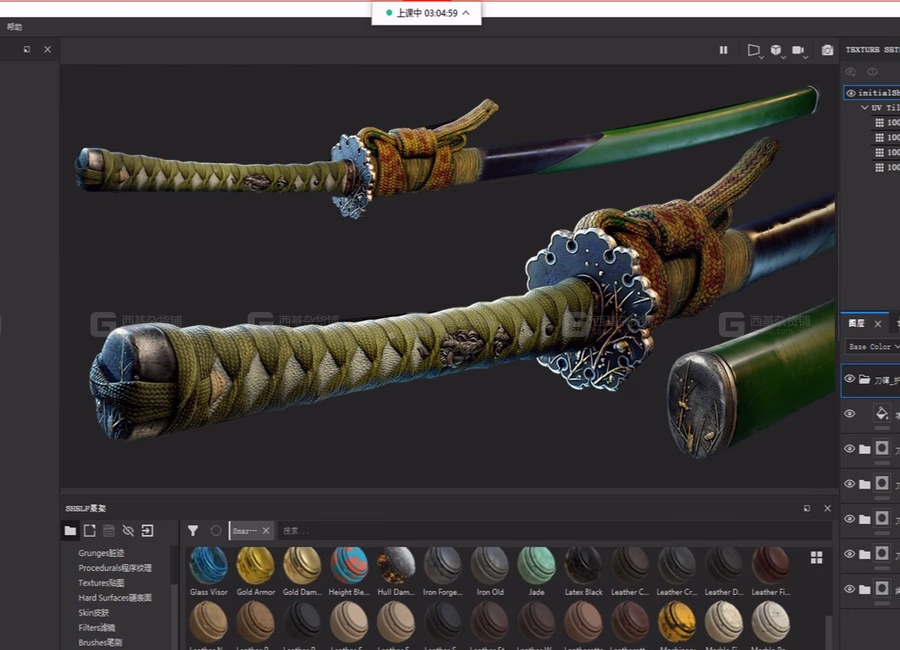Image resolution: width=900 pixels, height=650 pixels.
Task: Toggle the hidden-eye icon in the shelf toolbar
Action: 128,531
